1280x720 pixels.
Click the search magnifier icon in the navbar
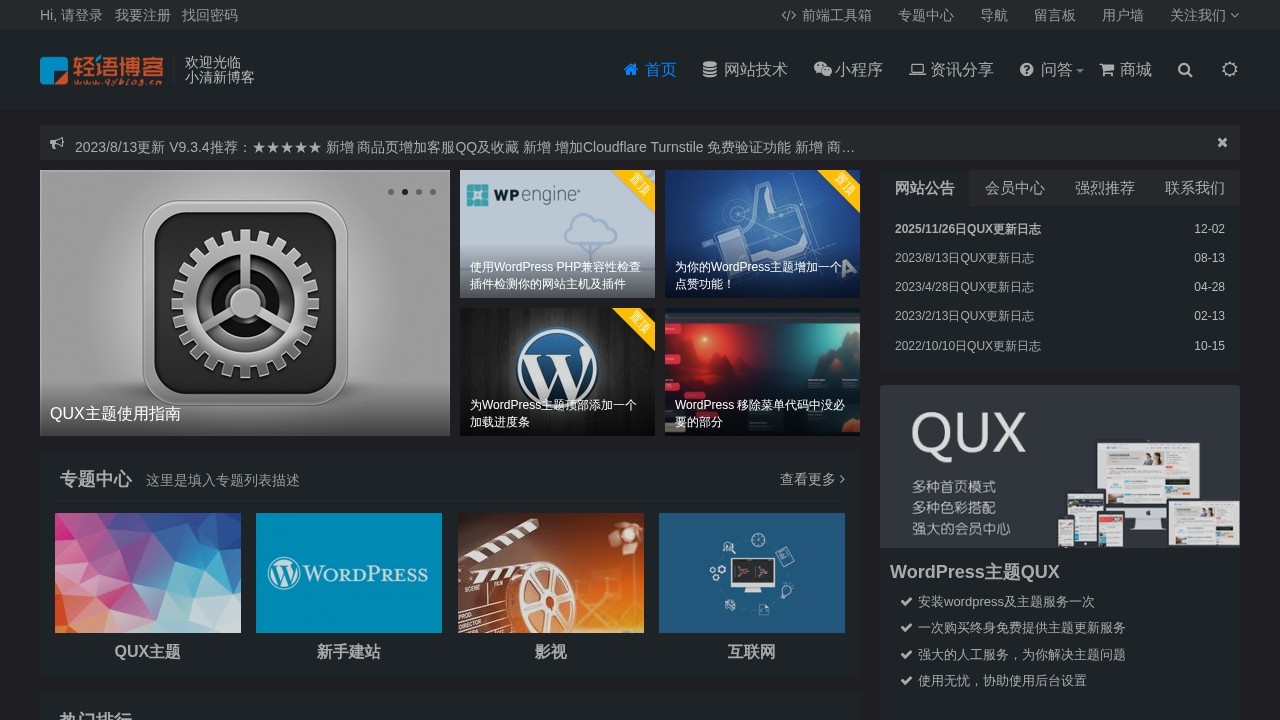tap(1185, 69)
